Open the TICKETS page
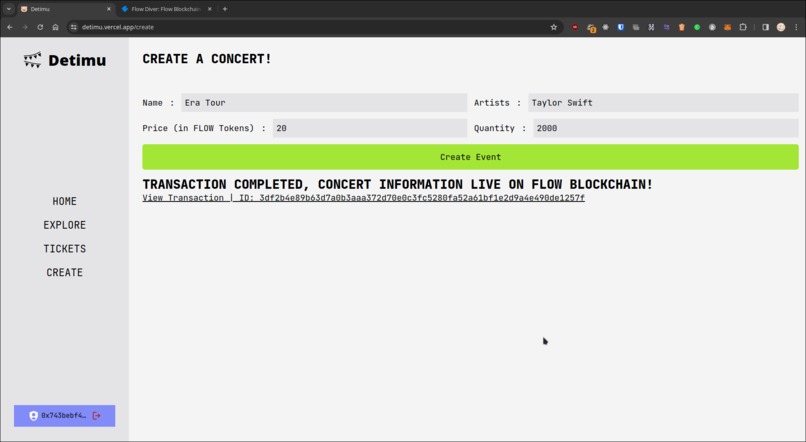This screenshot has width=806, height=442. coord(65,249)
